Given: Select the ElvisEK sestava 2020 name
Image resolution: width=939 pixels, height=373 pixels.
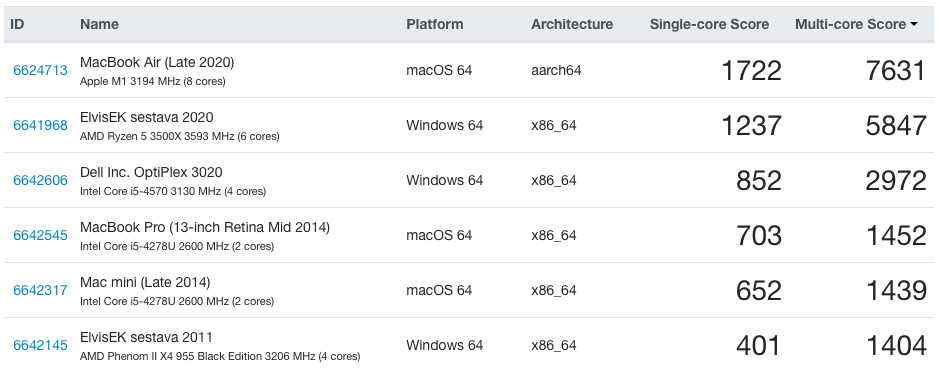Looking at the screenshot, I should 147,117.
